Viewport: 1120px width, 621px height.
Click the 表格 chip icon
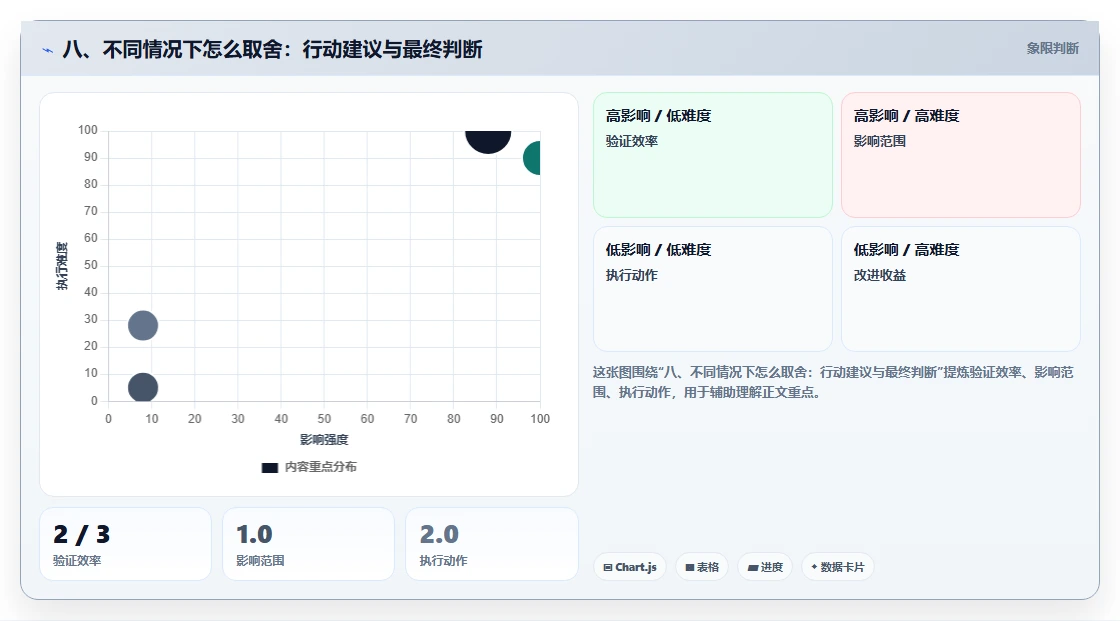coord(690,567)
